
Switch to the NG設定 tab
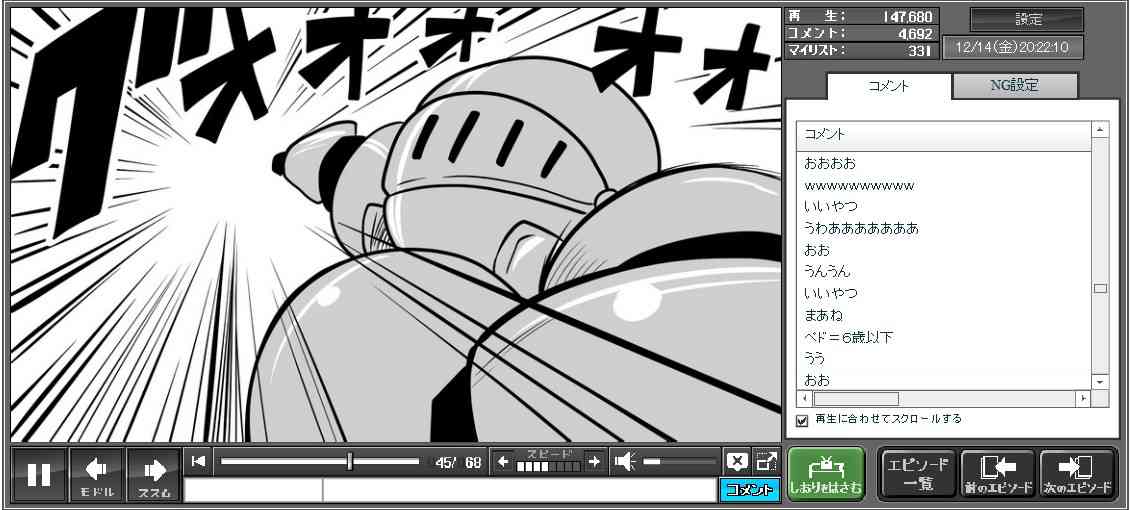click(x=1014, y=86)
